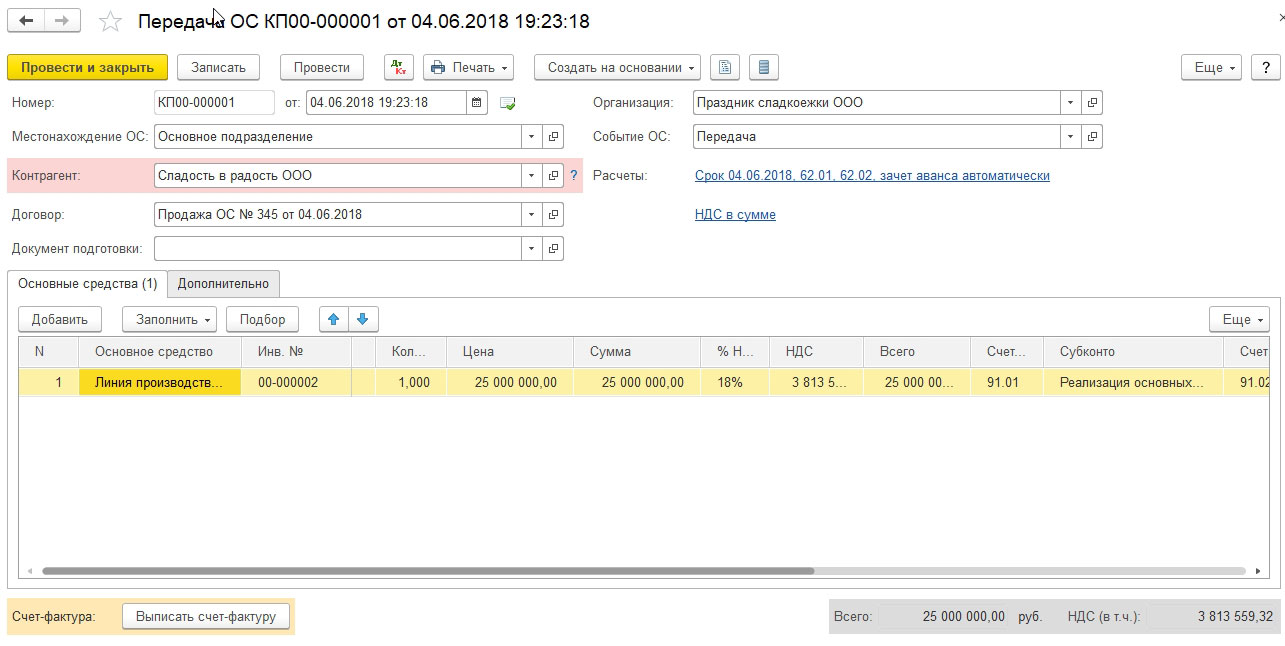Screen dimensions: 1285x646
Task: Expand Создать на основании dropdown
Action: (x=617, y=67)
